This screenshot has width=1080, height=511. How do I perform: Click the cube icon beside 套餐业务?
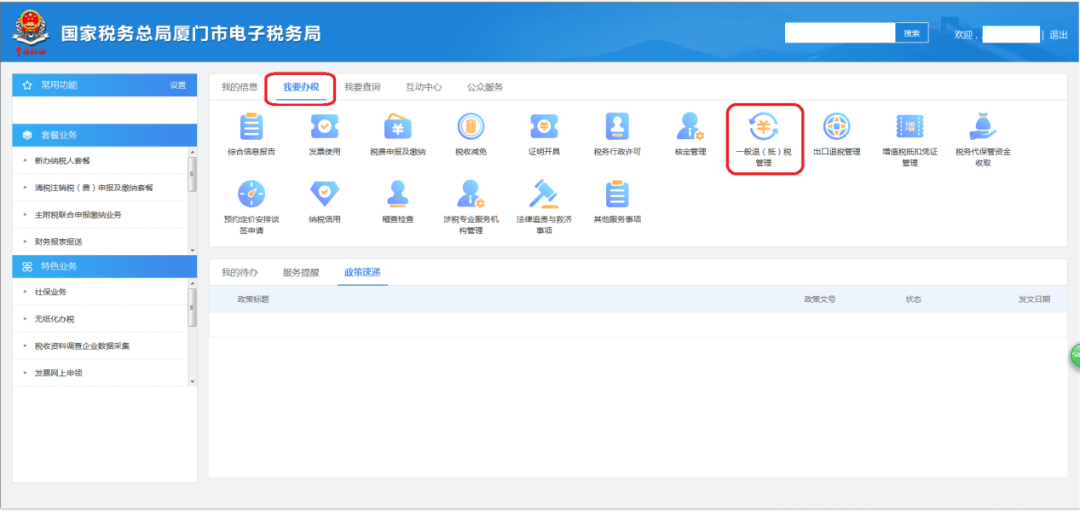(x=28, y=135)
